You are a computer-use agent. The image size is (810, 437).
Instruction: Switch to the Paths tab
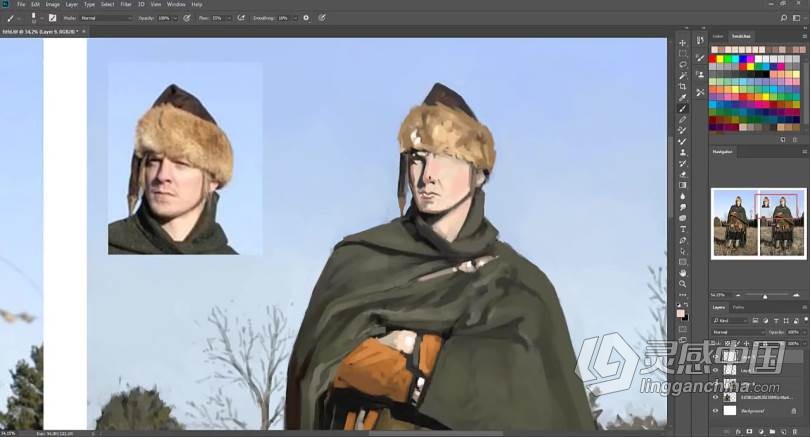pos(739,307)
